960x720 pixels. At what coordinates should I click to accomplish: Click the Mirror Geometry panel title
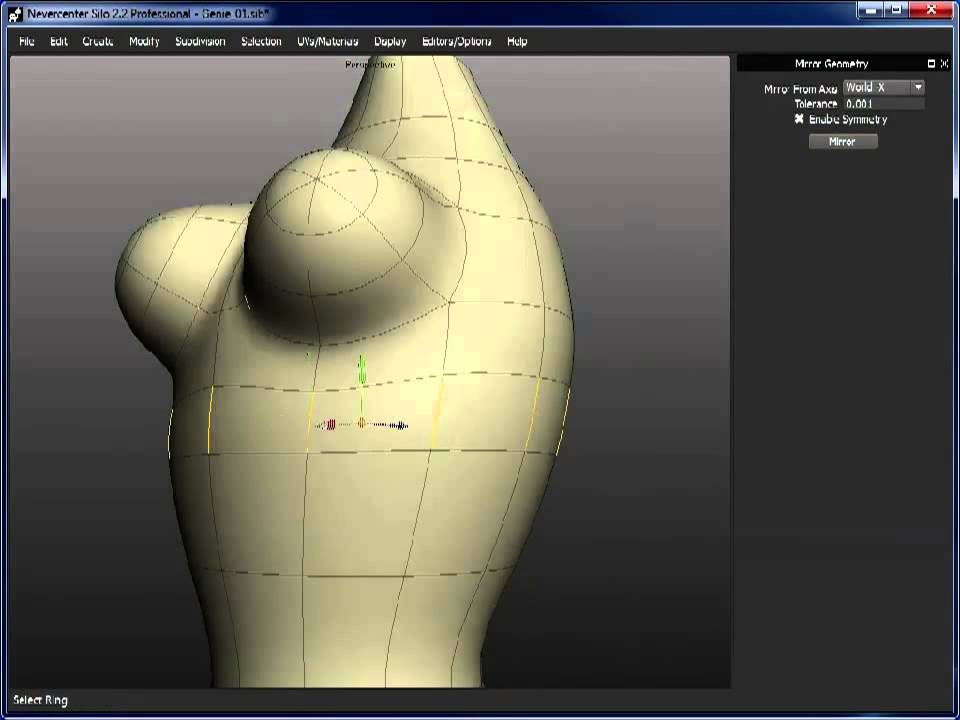click(831, 64)
